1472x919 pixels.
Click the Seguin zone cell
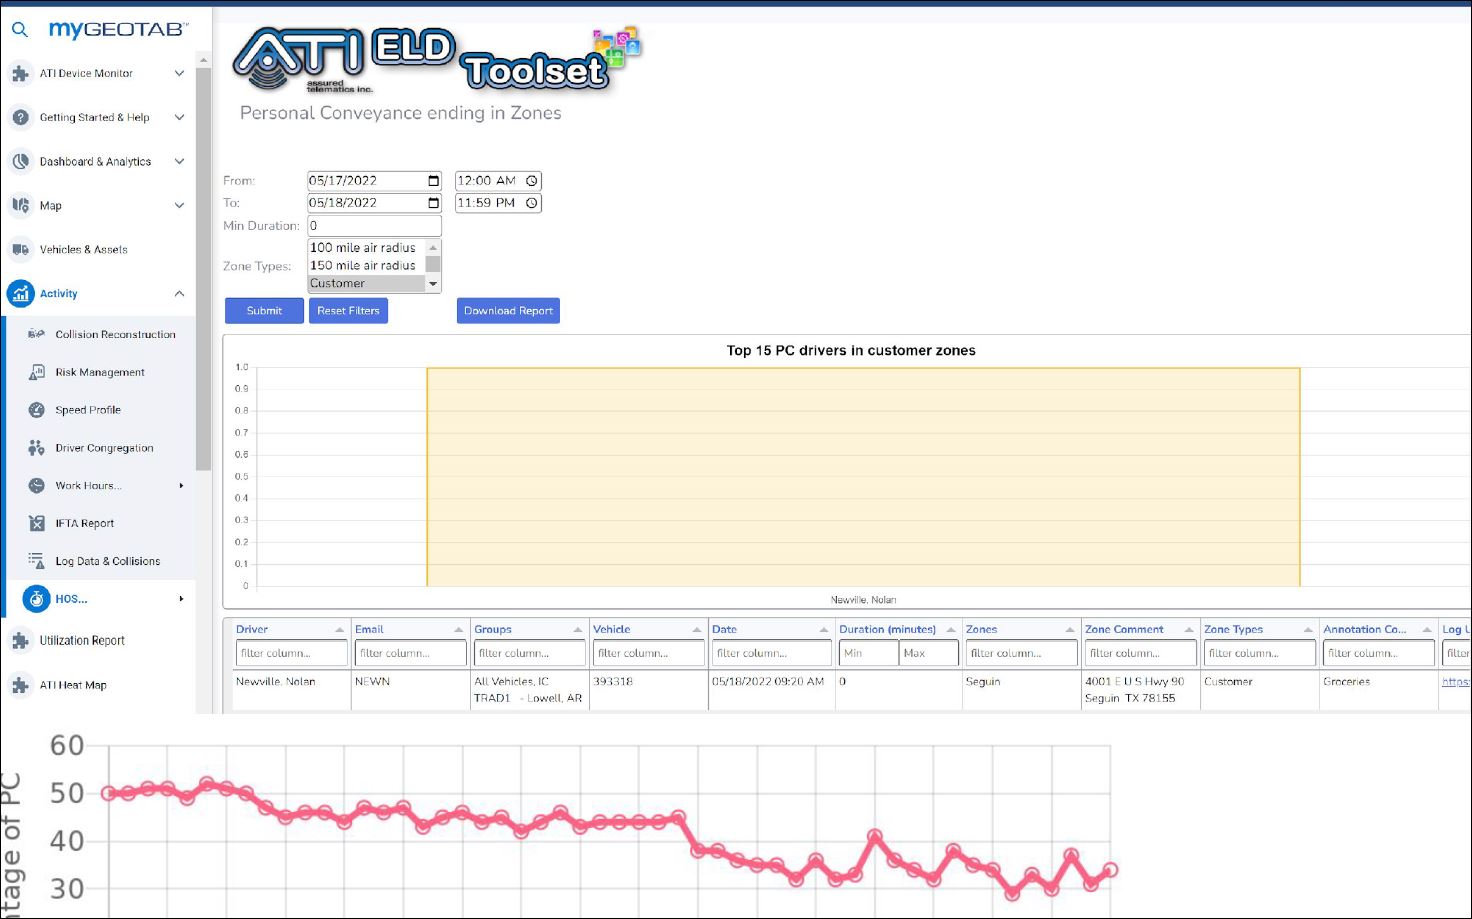pyautogui.click(x=1021, y=690)
